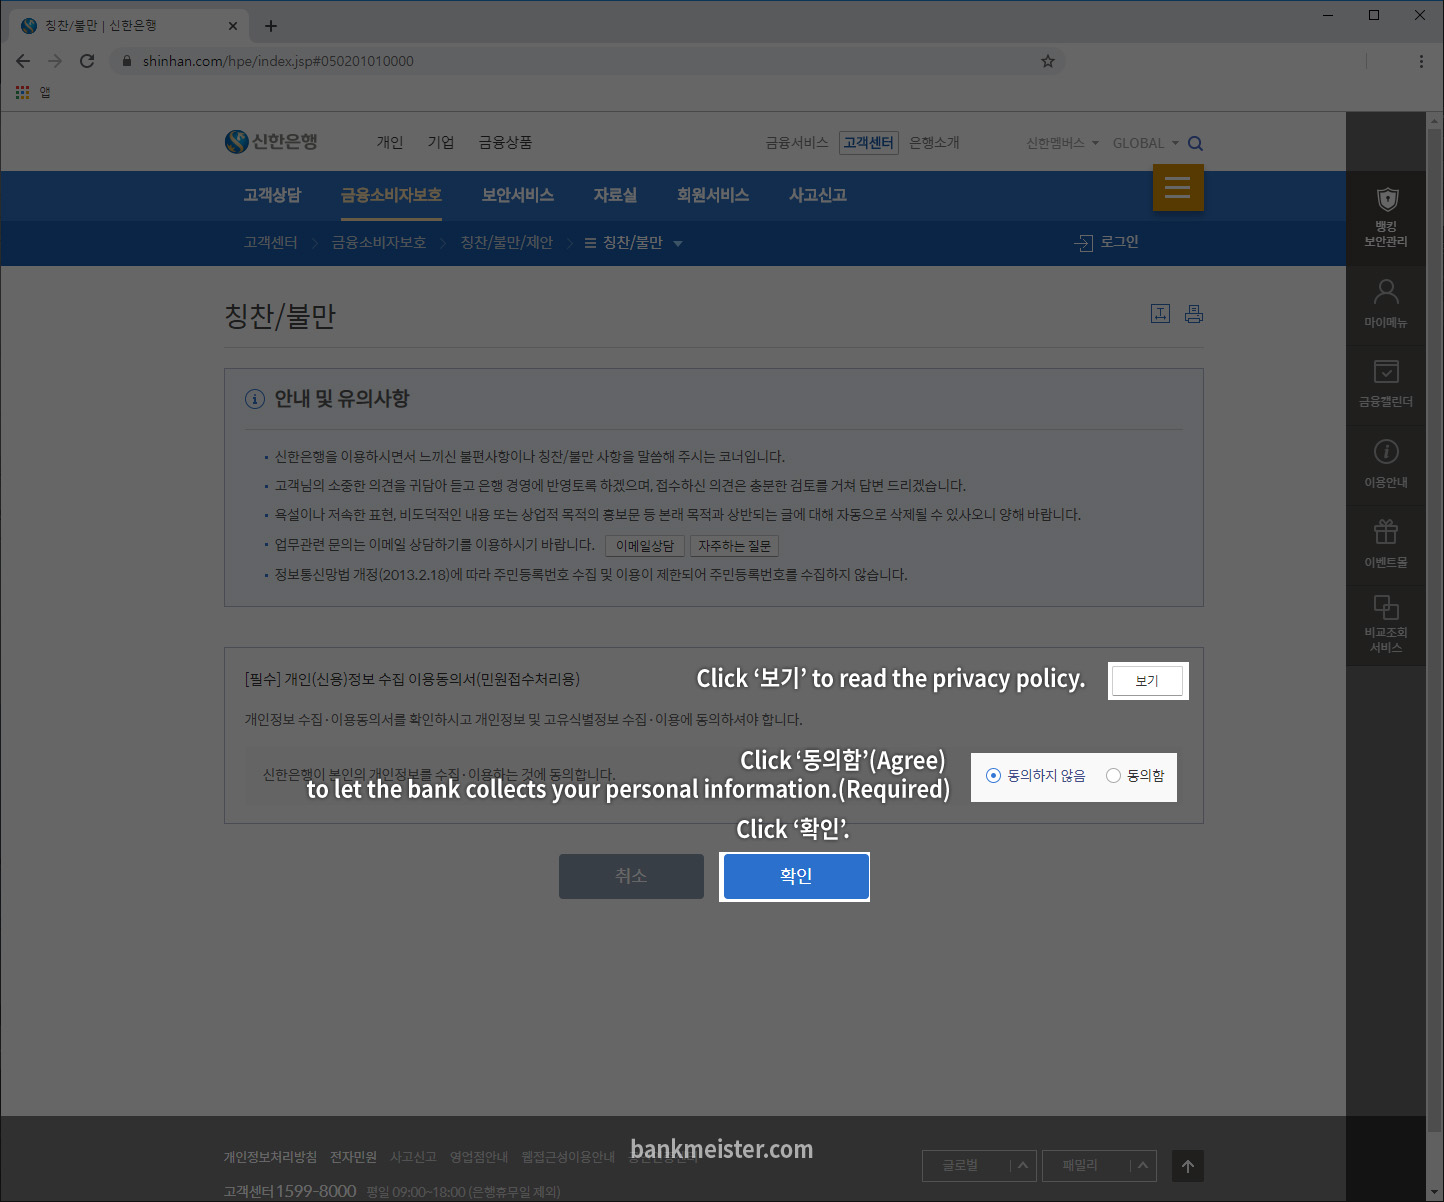Click 은행소개 in top bar
This screenshot has width=1444, height=1202.
(x=934, y=143)
